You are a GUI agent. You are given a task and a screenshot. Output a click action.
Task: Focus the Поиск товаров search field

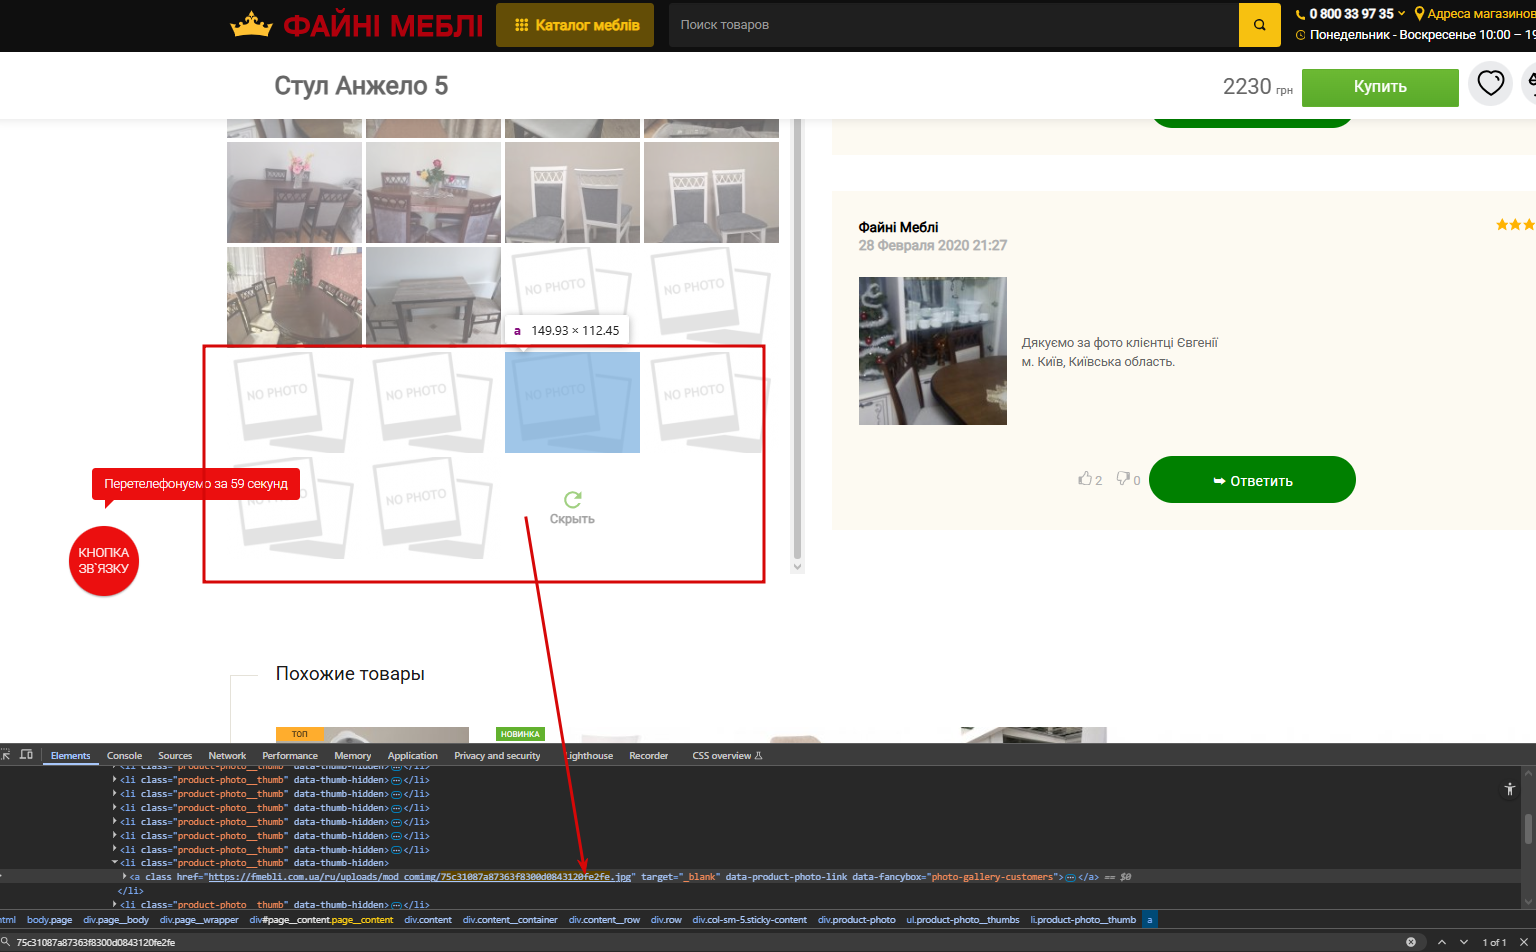[x=953, y=25]
